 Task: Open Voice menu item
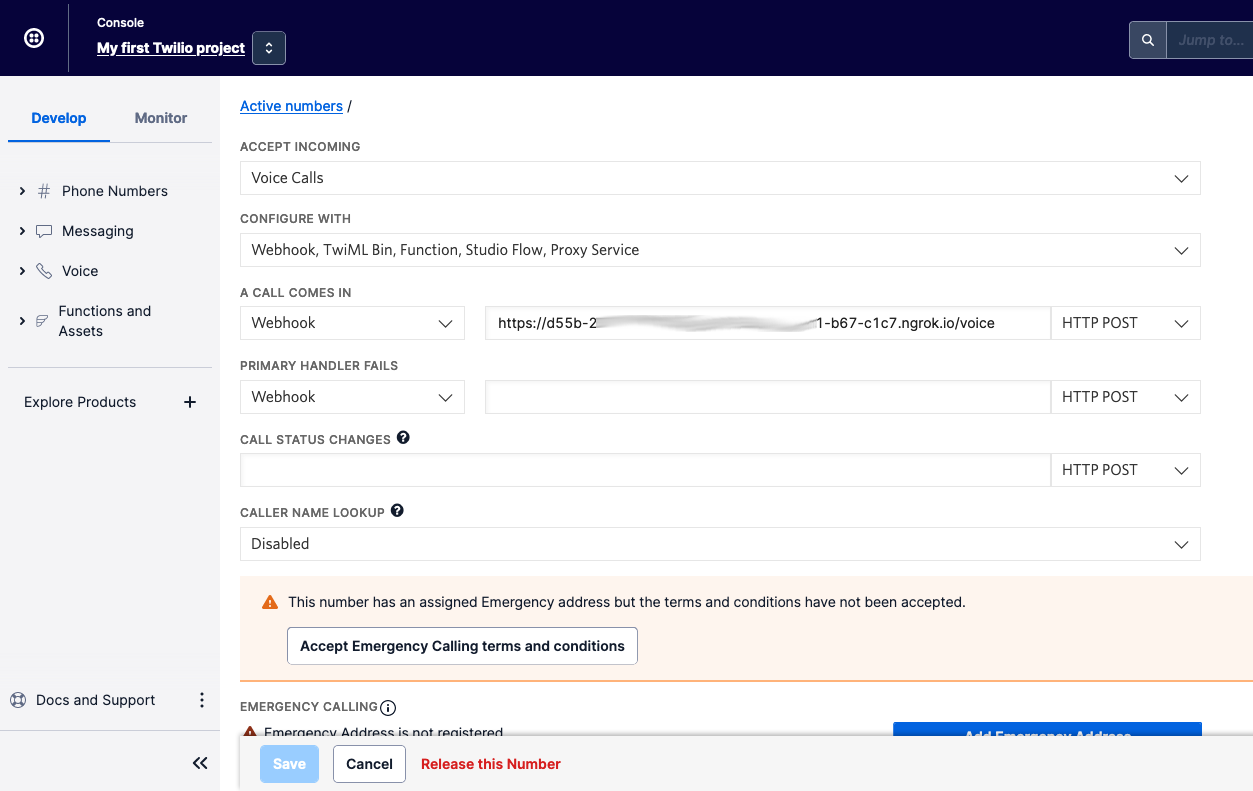(x=80, y=271)
